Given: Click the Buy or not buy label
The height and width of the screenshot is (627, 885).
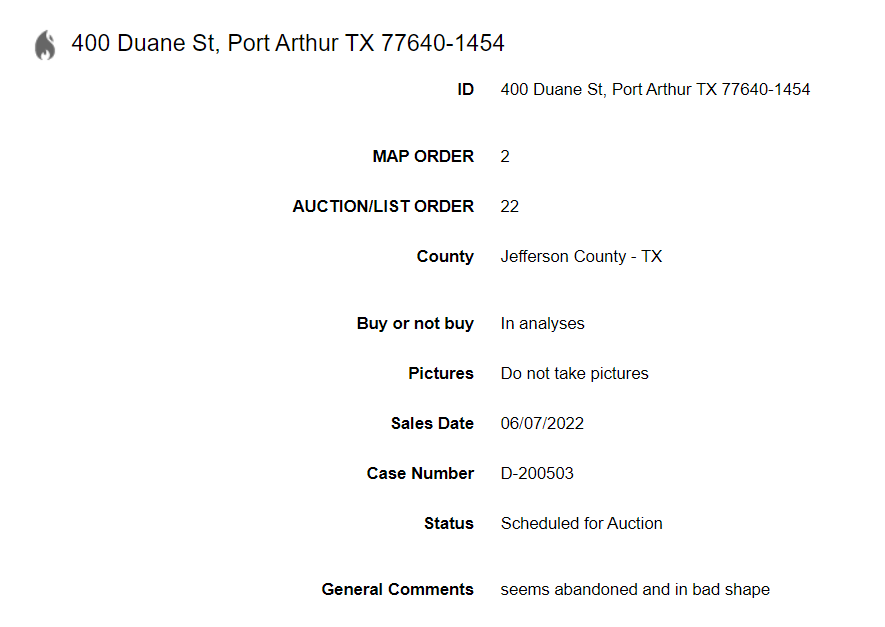Looking at the screenshot, I should [x=415, y=323].
